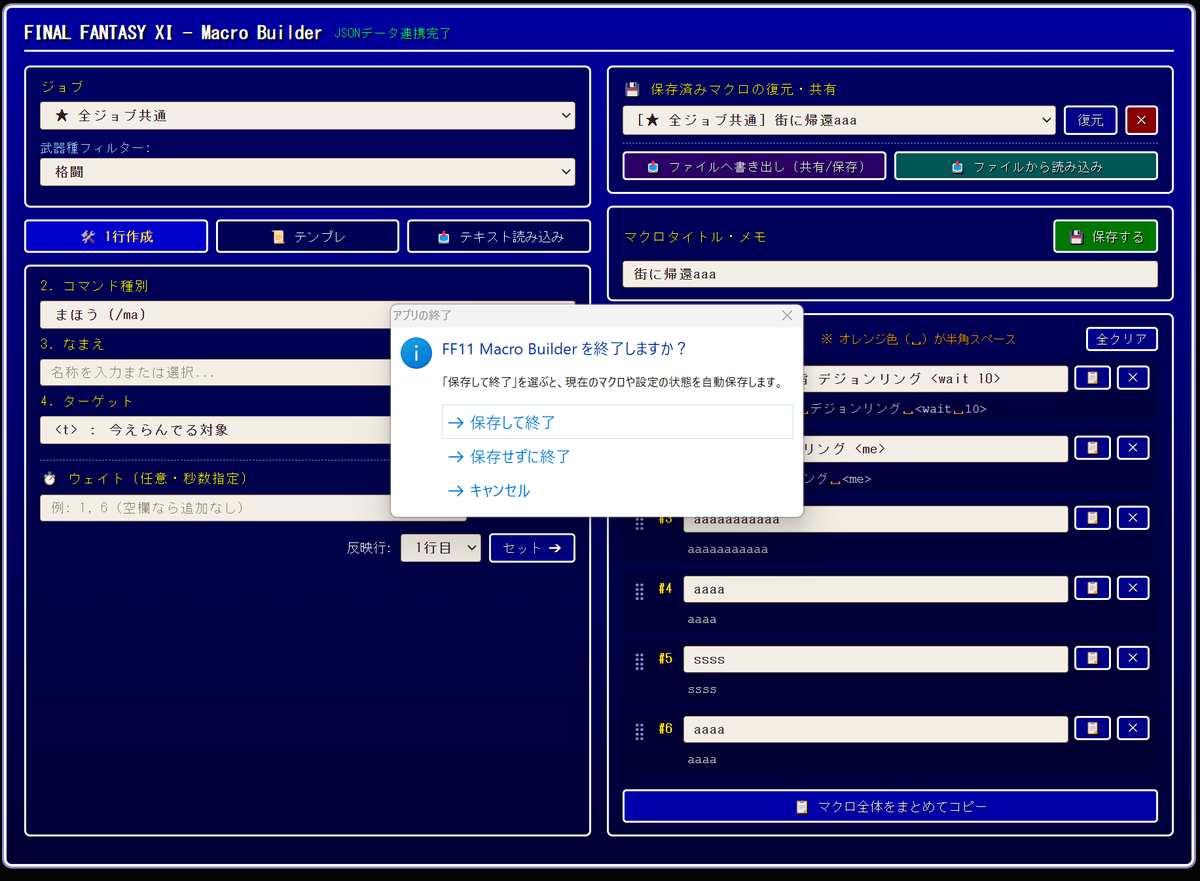Click line #4 input field aaaa

click(876, 589)
